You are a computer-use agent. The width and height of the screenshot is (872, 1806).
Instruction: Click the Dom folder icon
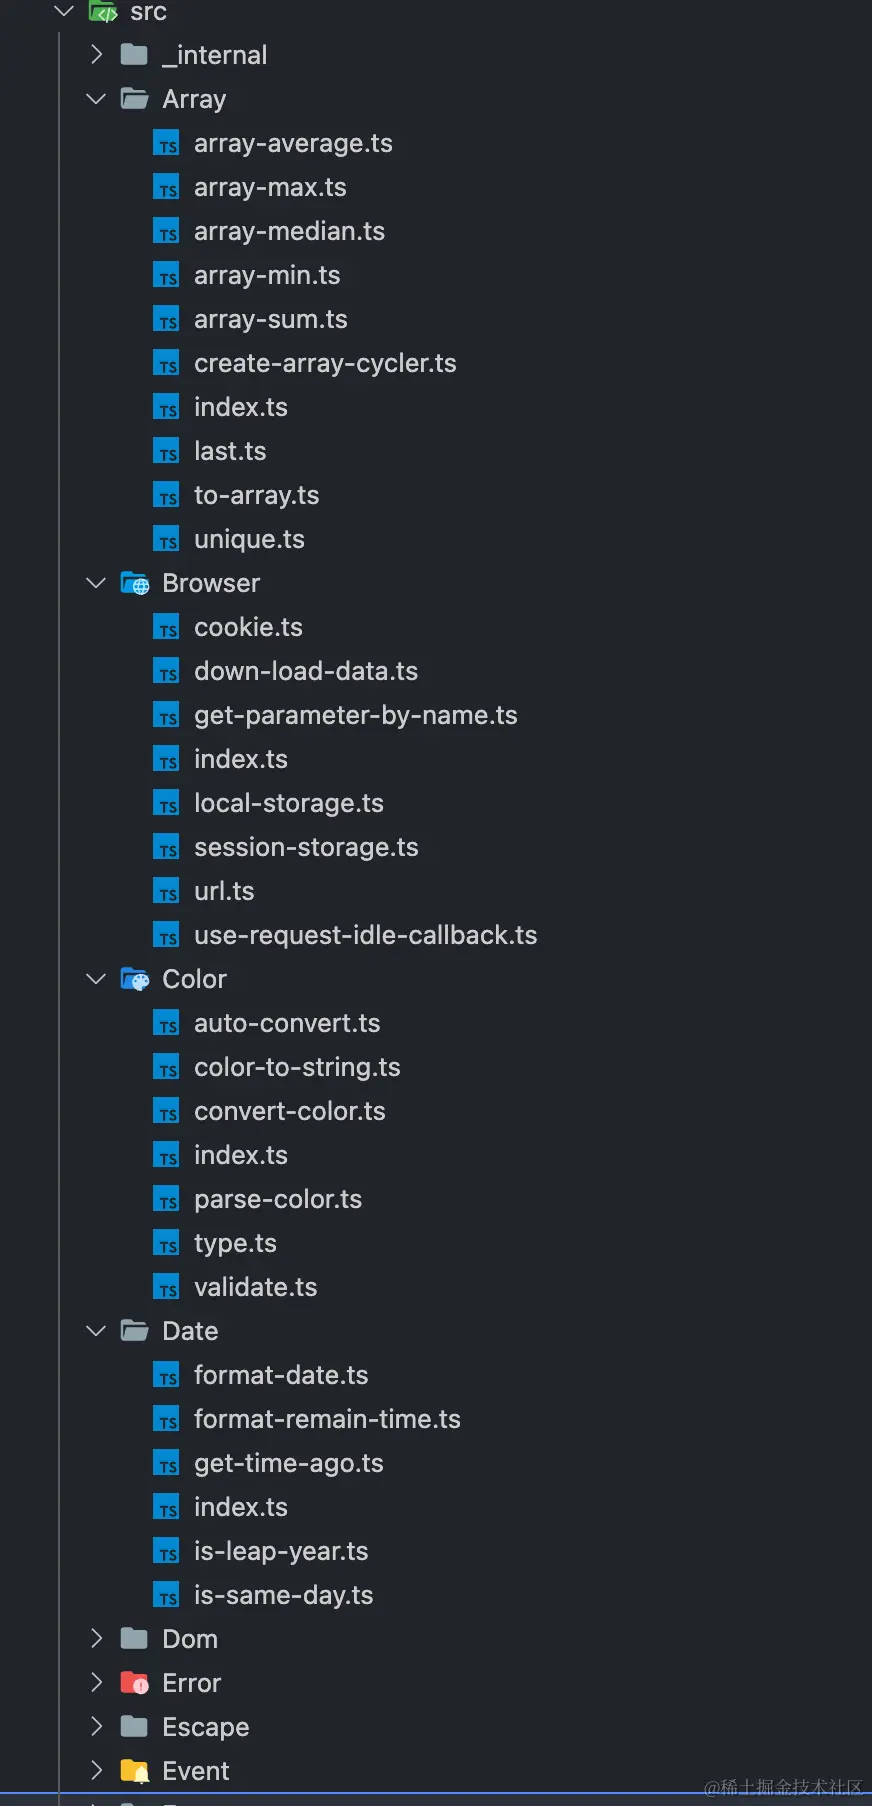click(134, 1639)
